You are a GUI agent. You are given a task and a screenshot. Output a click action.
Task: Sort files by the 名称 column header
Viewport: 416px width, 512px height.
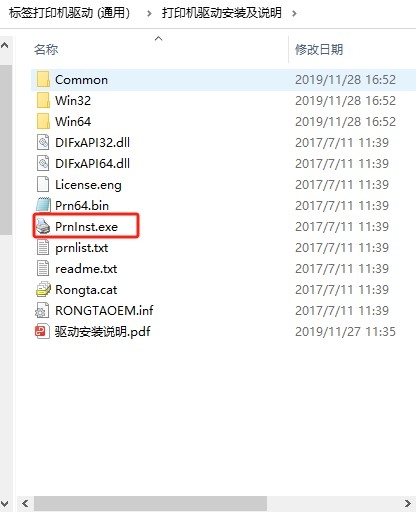coord(46,50)
